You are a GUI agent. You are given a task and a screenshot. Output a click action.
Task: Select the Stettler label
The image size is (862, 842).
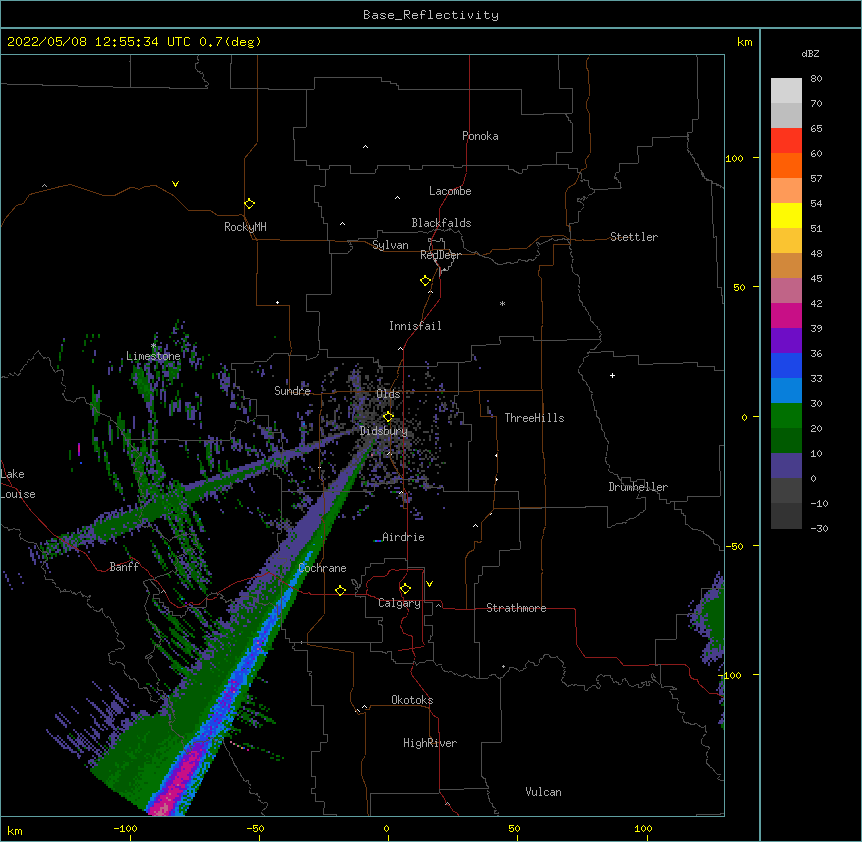click(634, 237)
